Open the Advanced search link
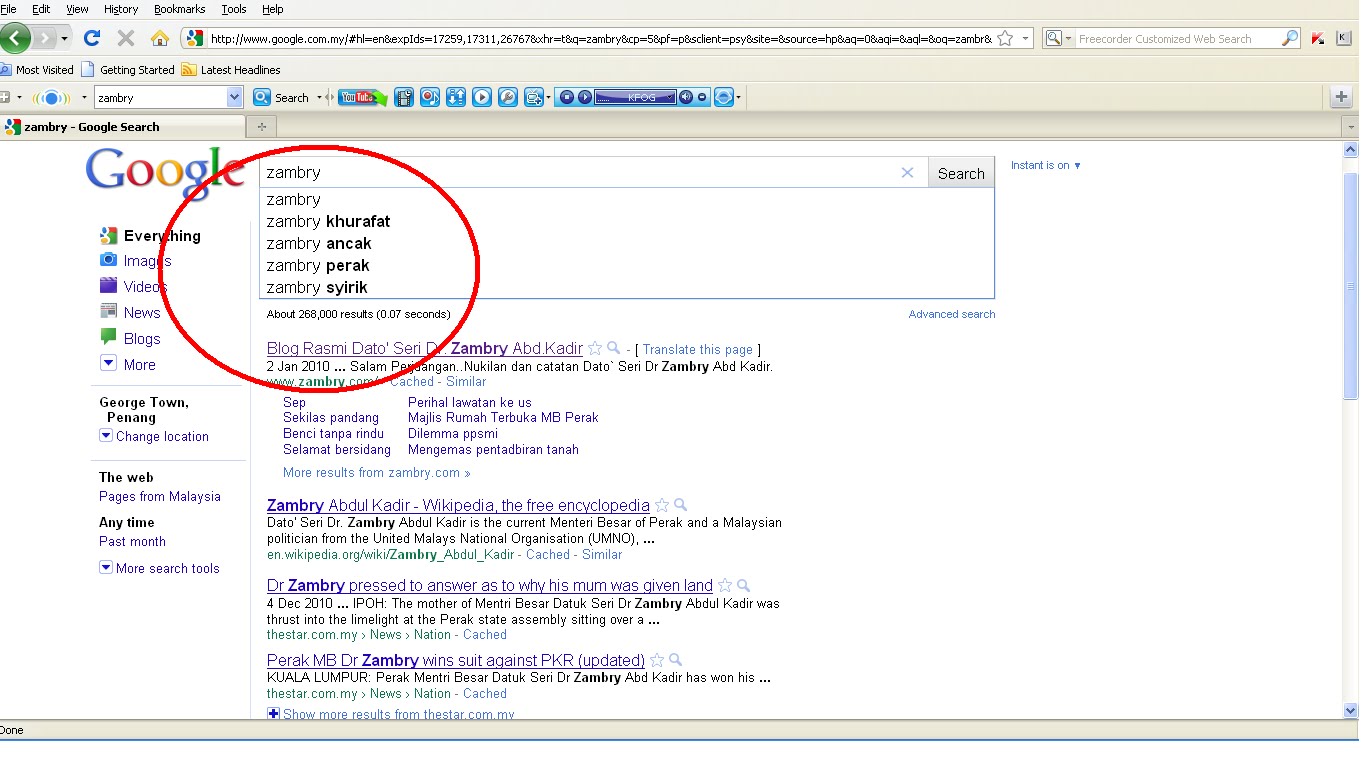 [x=951, y=314]
